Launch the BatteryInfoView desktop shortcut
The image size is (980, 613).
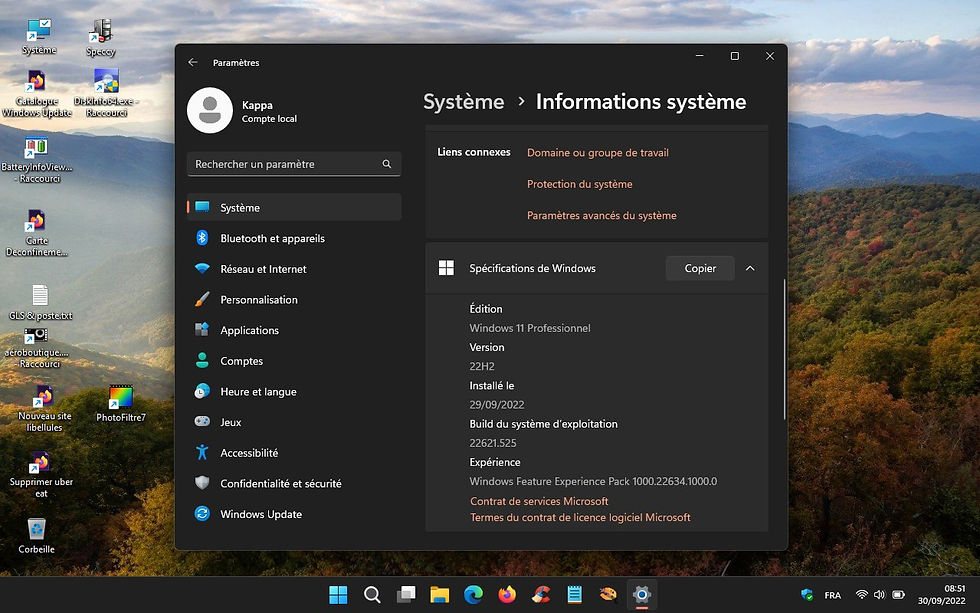(37, 161)
